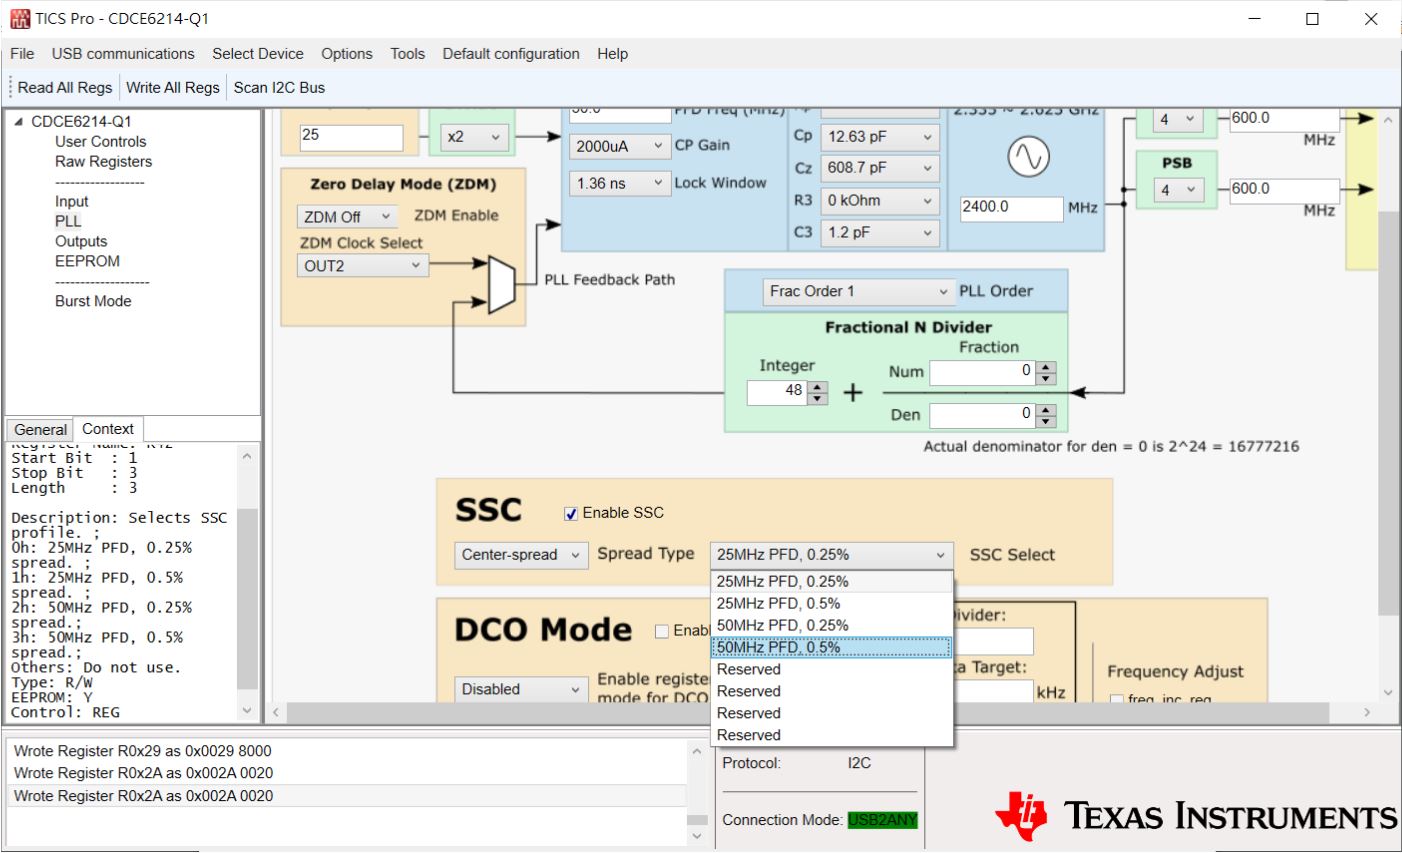Choose 25MHz PFD, 0.5% from the list
Viewport: 1402px width, 853px height.
coord(831,604)
